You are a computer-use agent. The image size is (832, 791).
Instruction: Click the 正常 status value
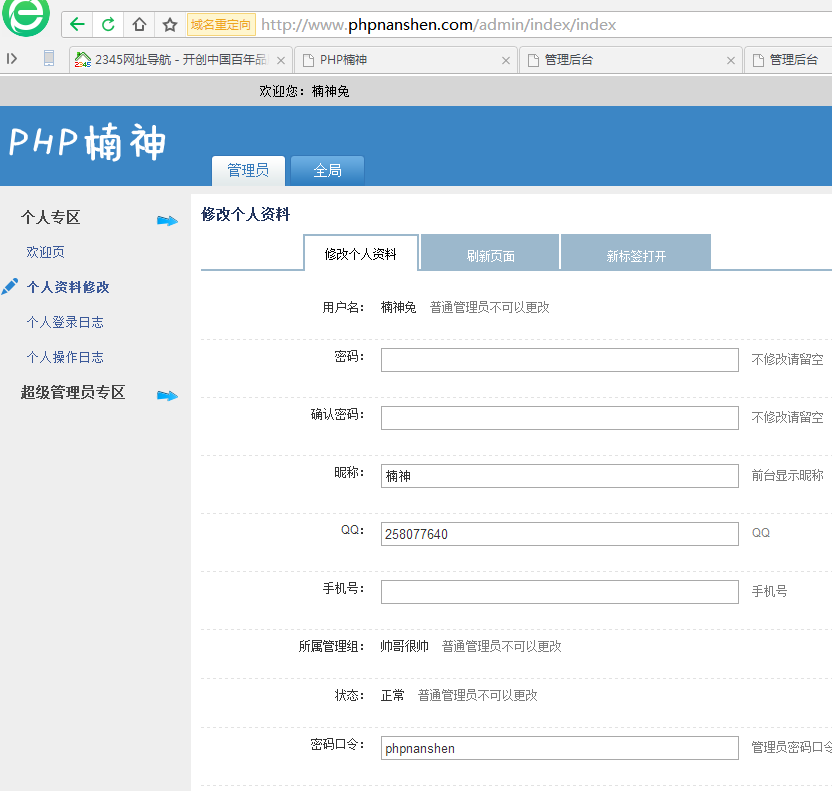click(x=393, y=695)
